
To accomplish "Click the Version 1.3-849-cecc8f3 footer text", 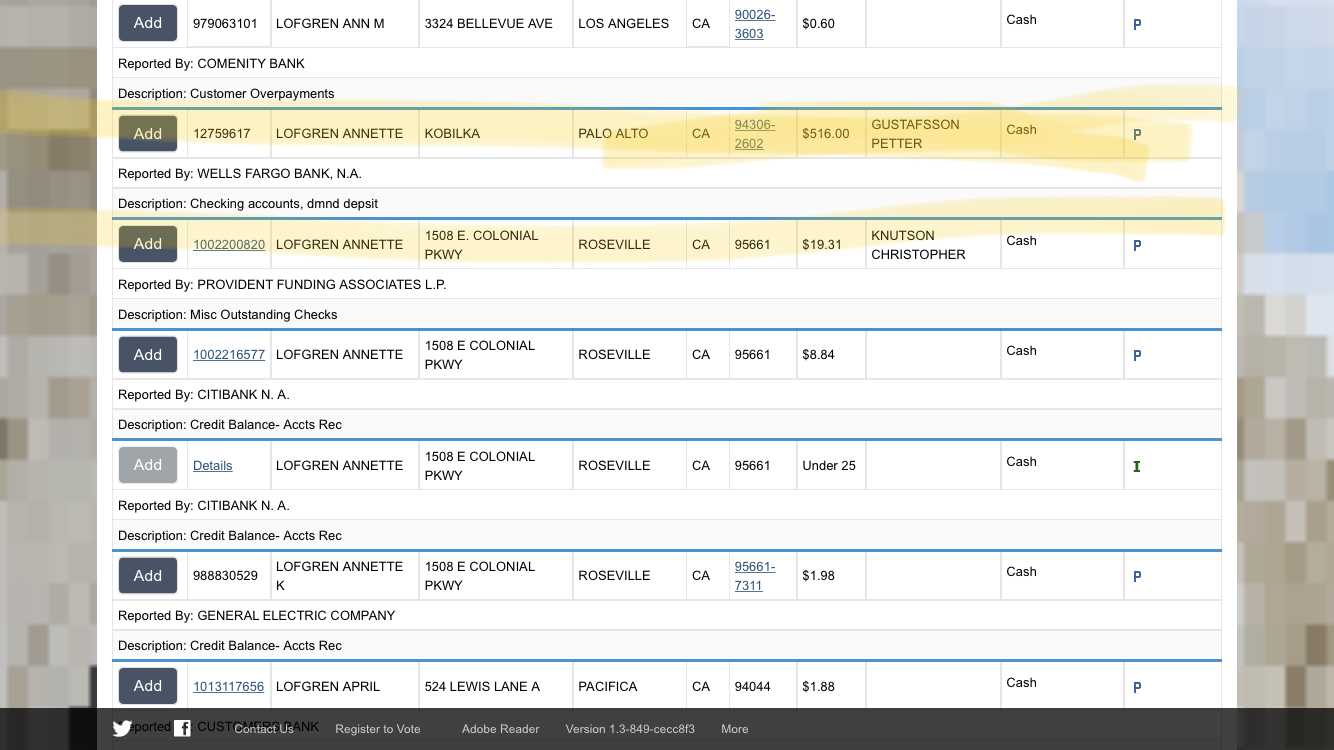I will click(630, 729).
